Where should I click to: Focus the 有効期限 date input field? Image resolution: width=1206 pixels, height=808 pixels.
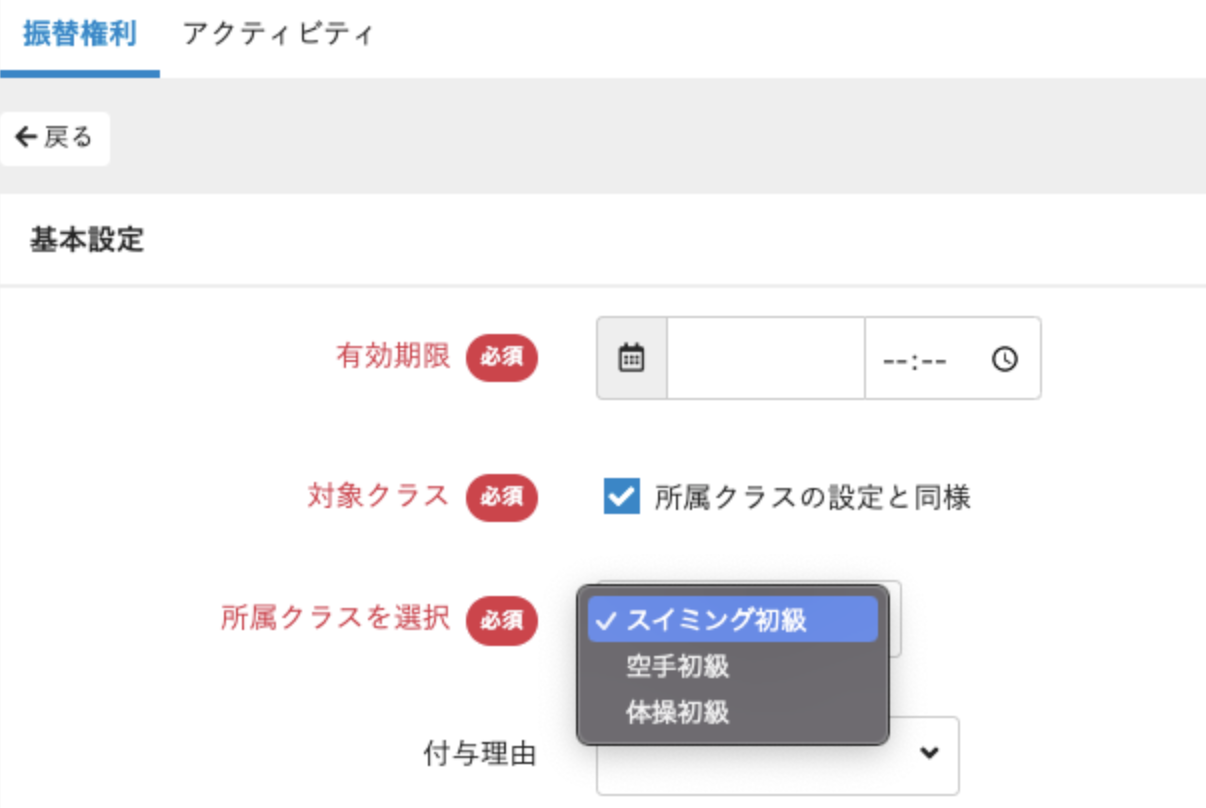[765, 359]
